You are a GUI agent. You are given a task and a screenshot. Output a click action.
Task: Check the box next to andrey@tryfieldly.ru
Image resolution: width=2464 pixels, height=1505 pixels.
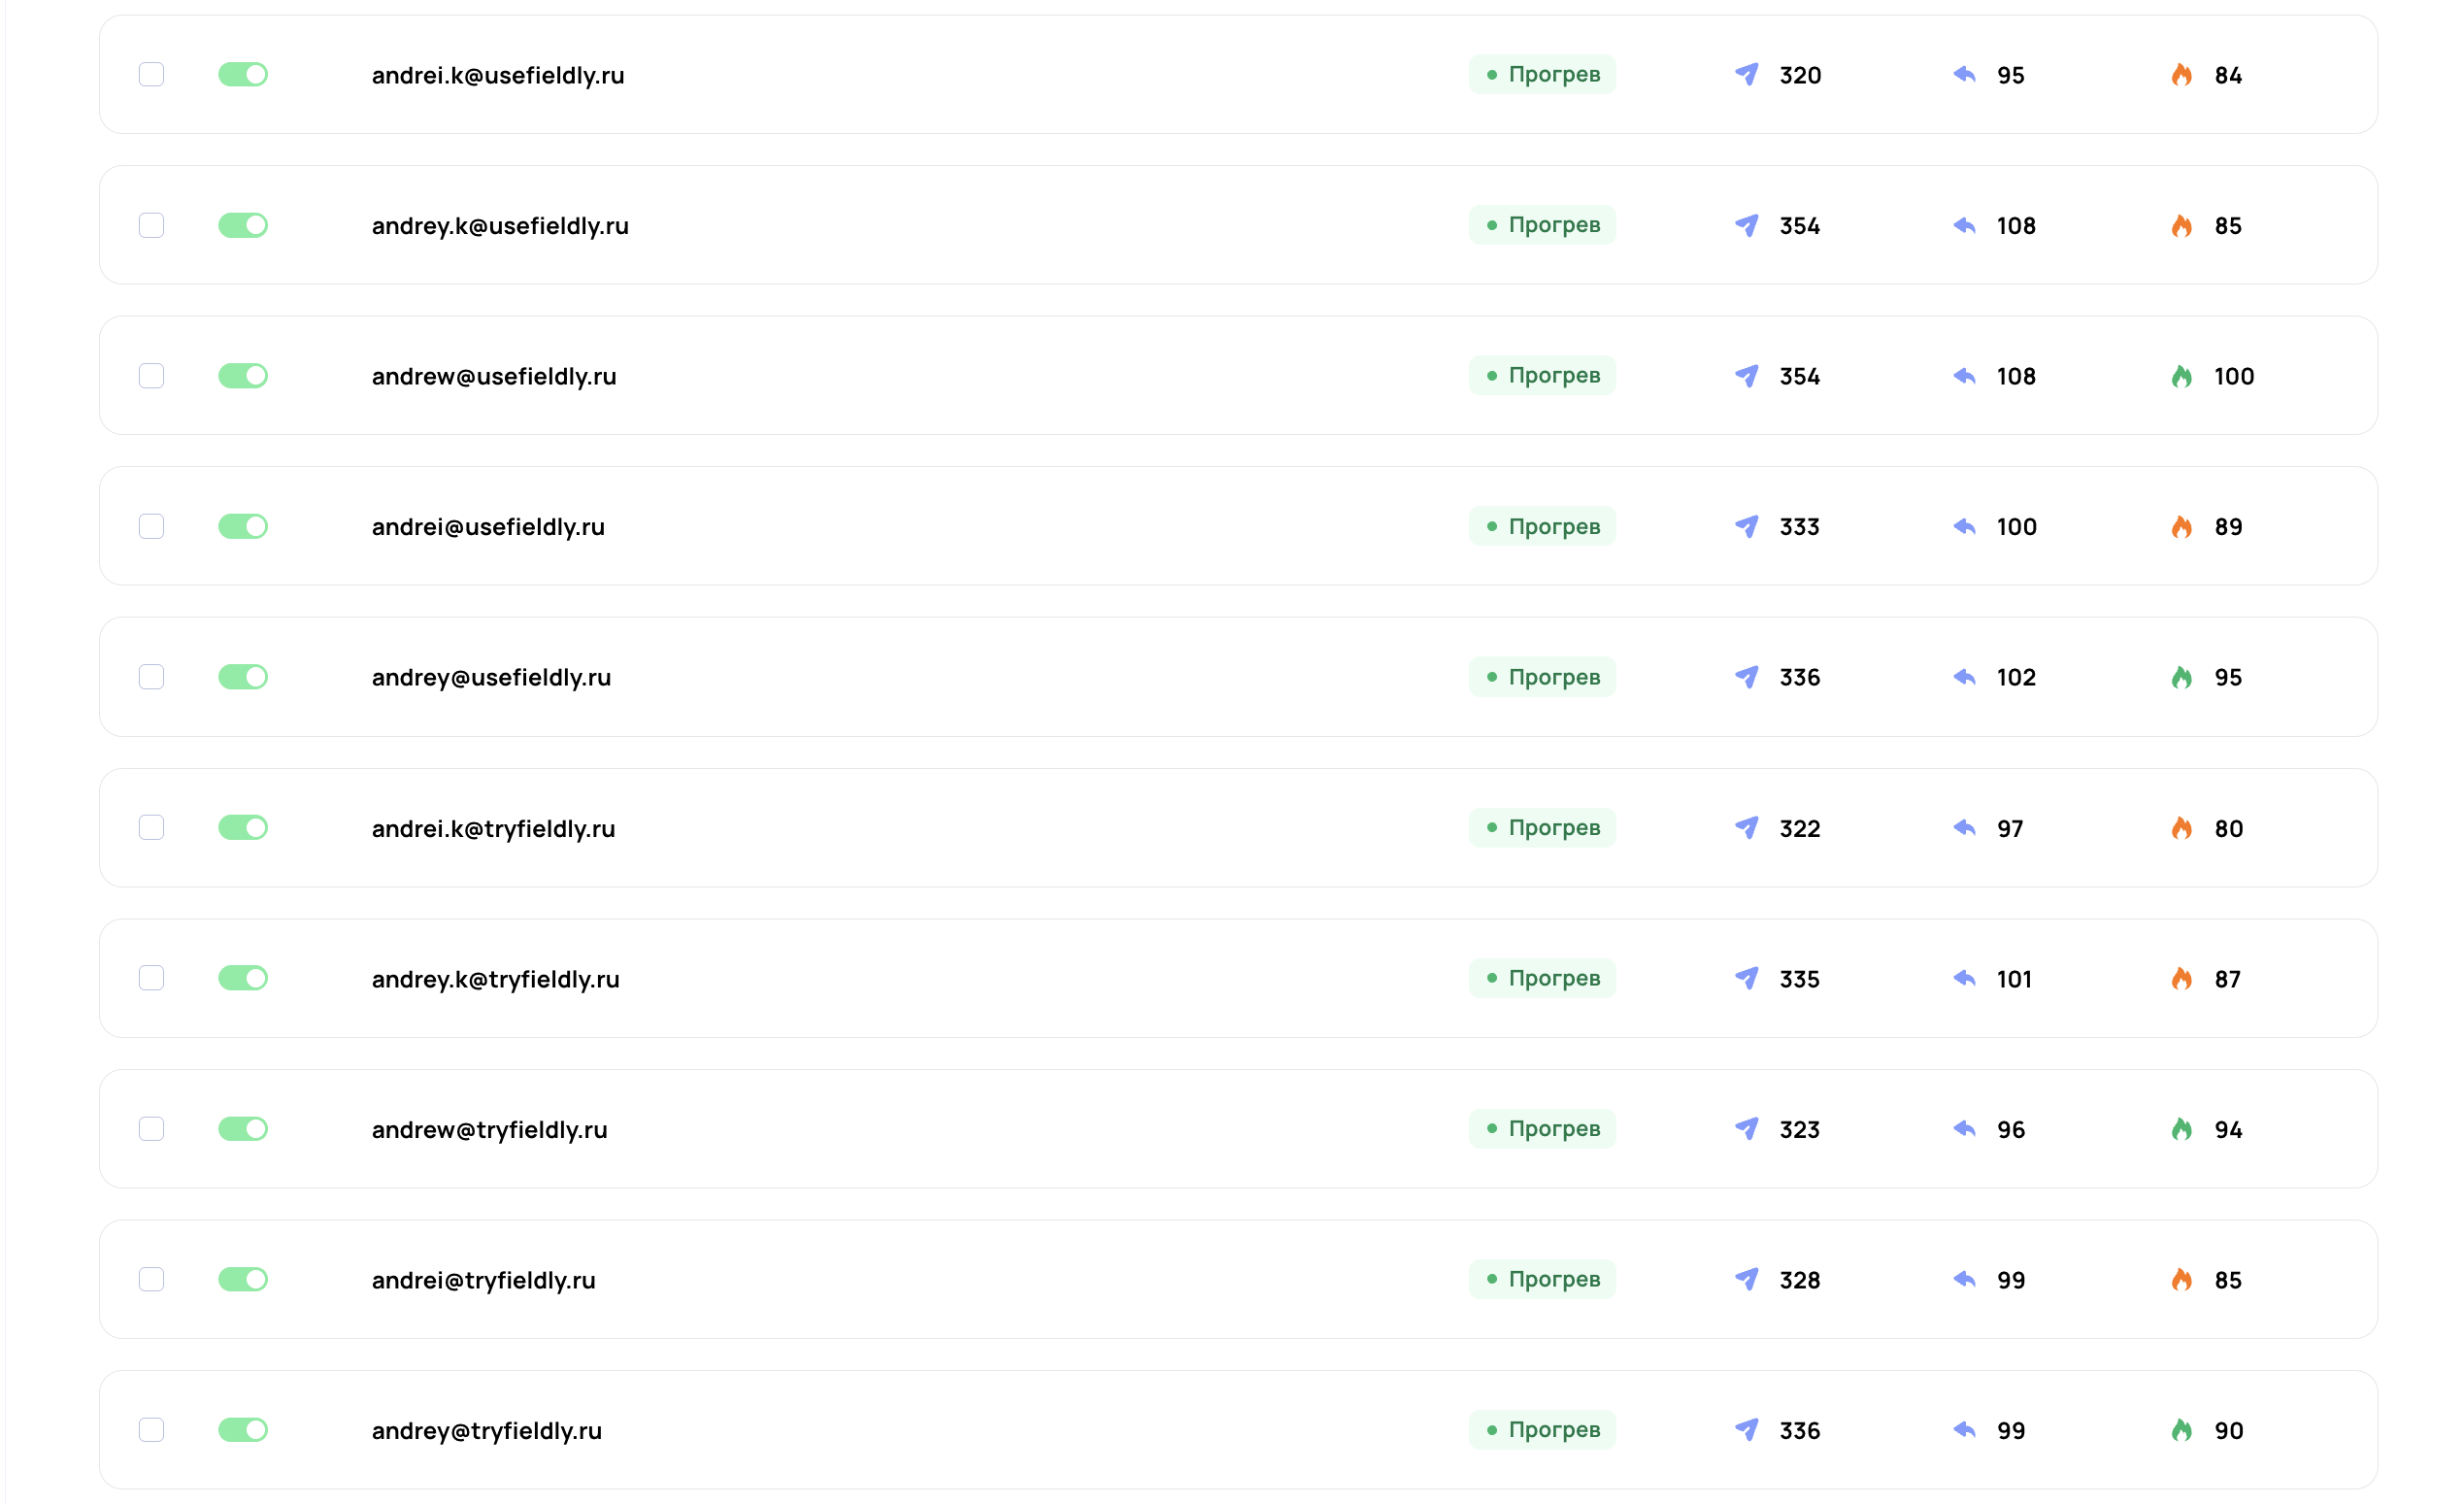151,1430
